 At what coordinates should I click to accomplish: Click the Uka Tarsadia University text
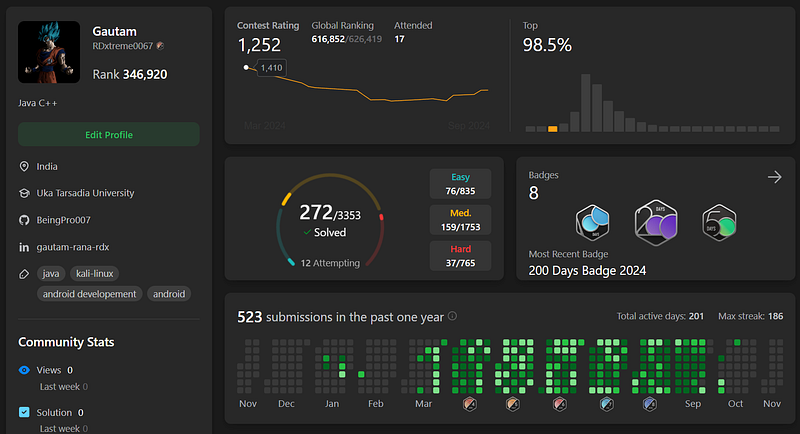(85, 193)
